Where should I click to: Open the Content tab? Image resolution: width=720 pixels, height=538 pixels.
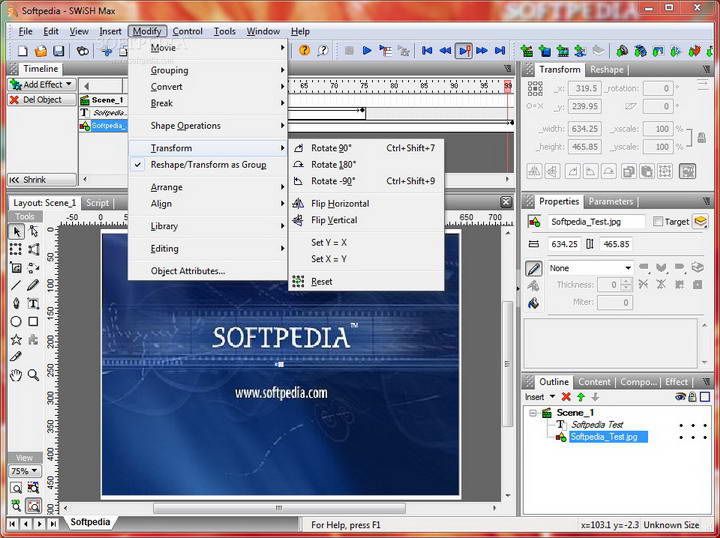pyautogui.click(x=594, y=382)
